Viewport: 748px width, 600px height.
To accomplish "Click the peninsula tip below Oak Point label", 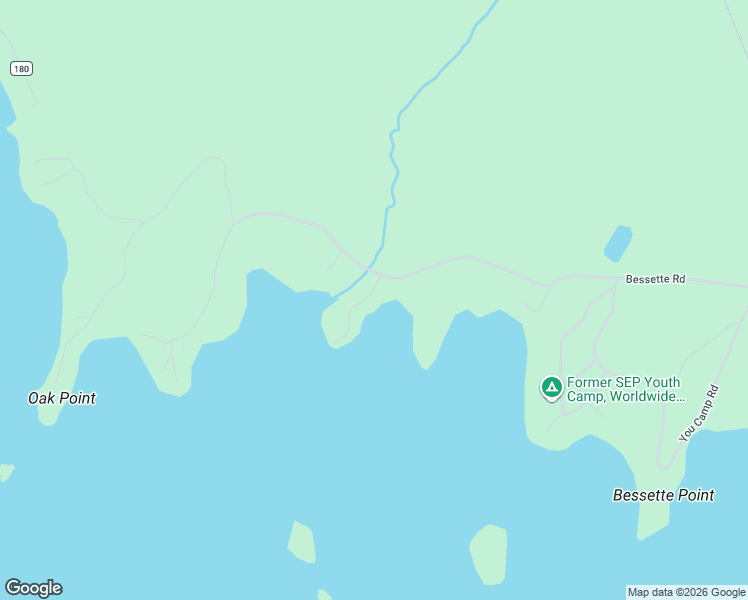I will point(47,418).
